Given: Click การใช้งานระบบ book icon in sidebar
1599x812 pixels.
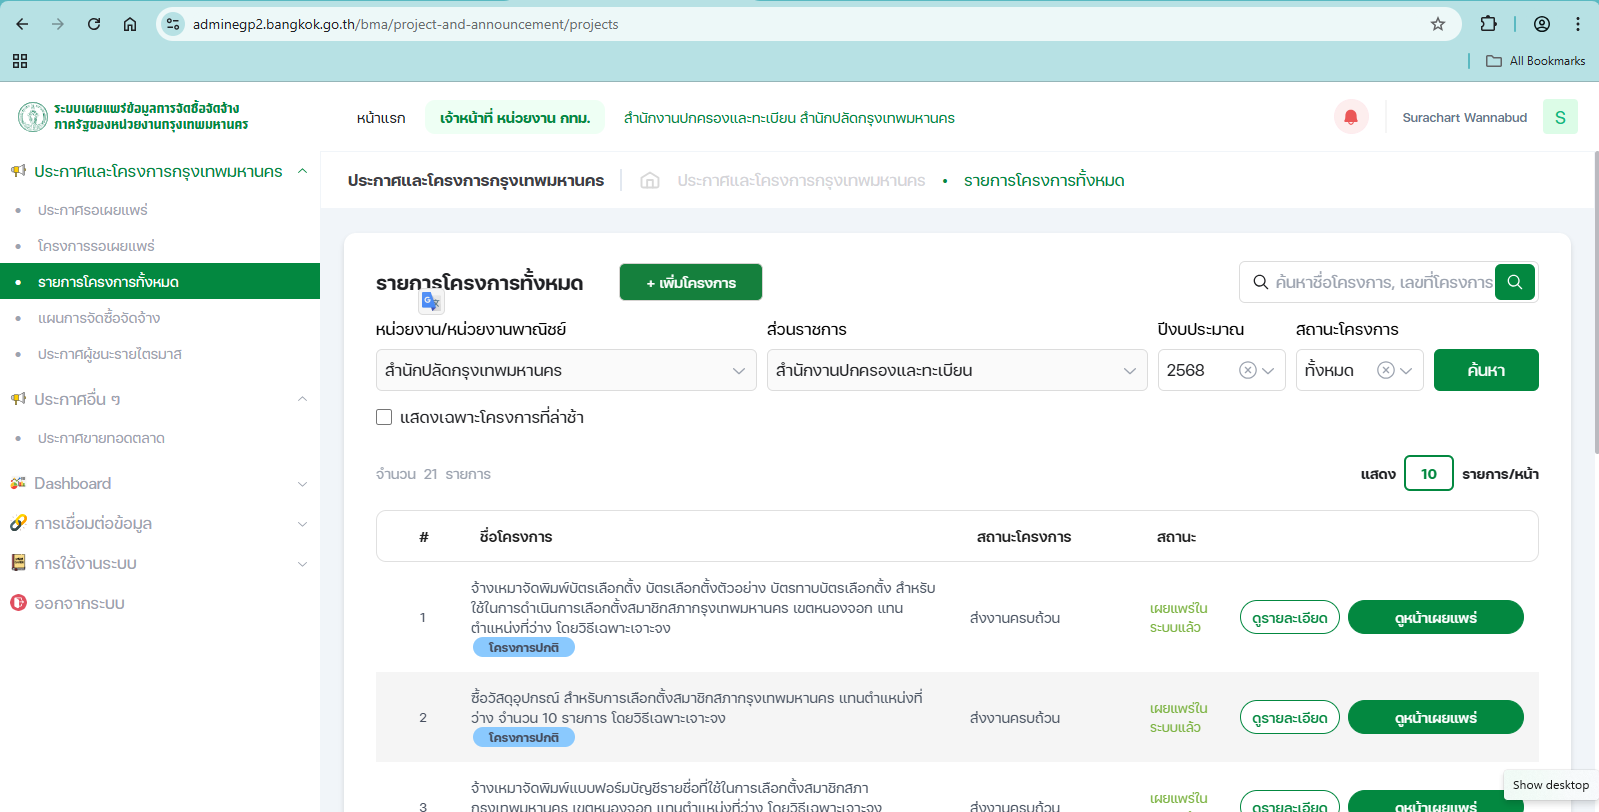Looking at the screenshot, I should 18,563.
